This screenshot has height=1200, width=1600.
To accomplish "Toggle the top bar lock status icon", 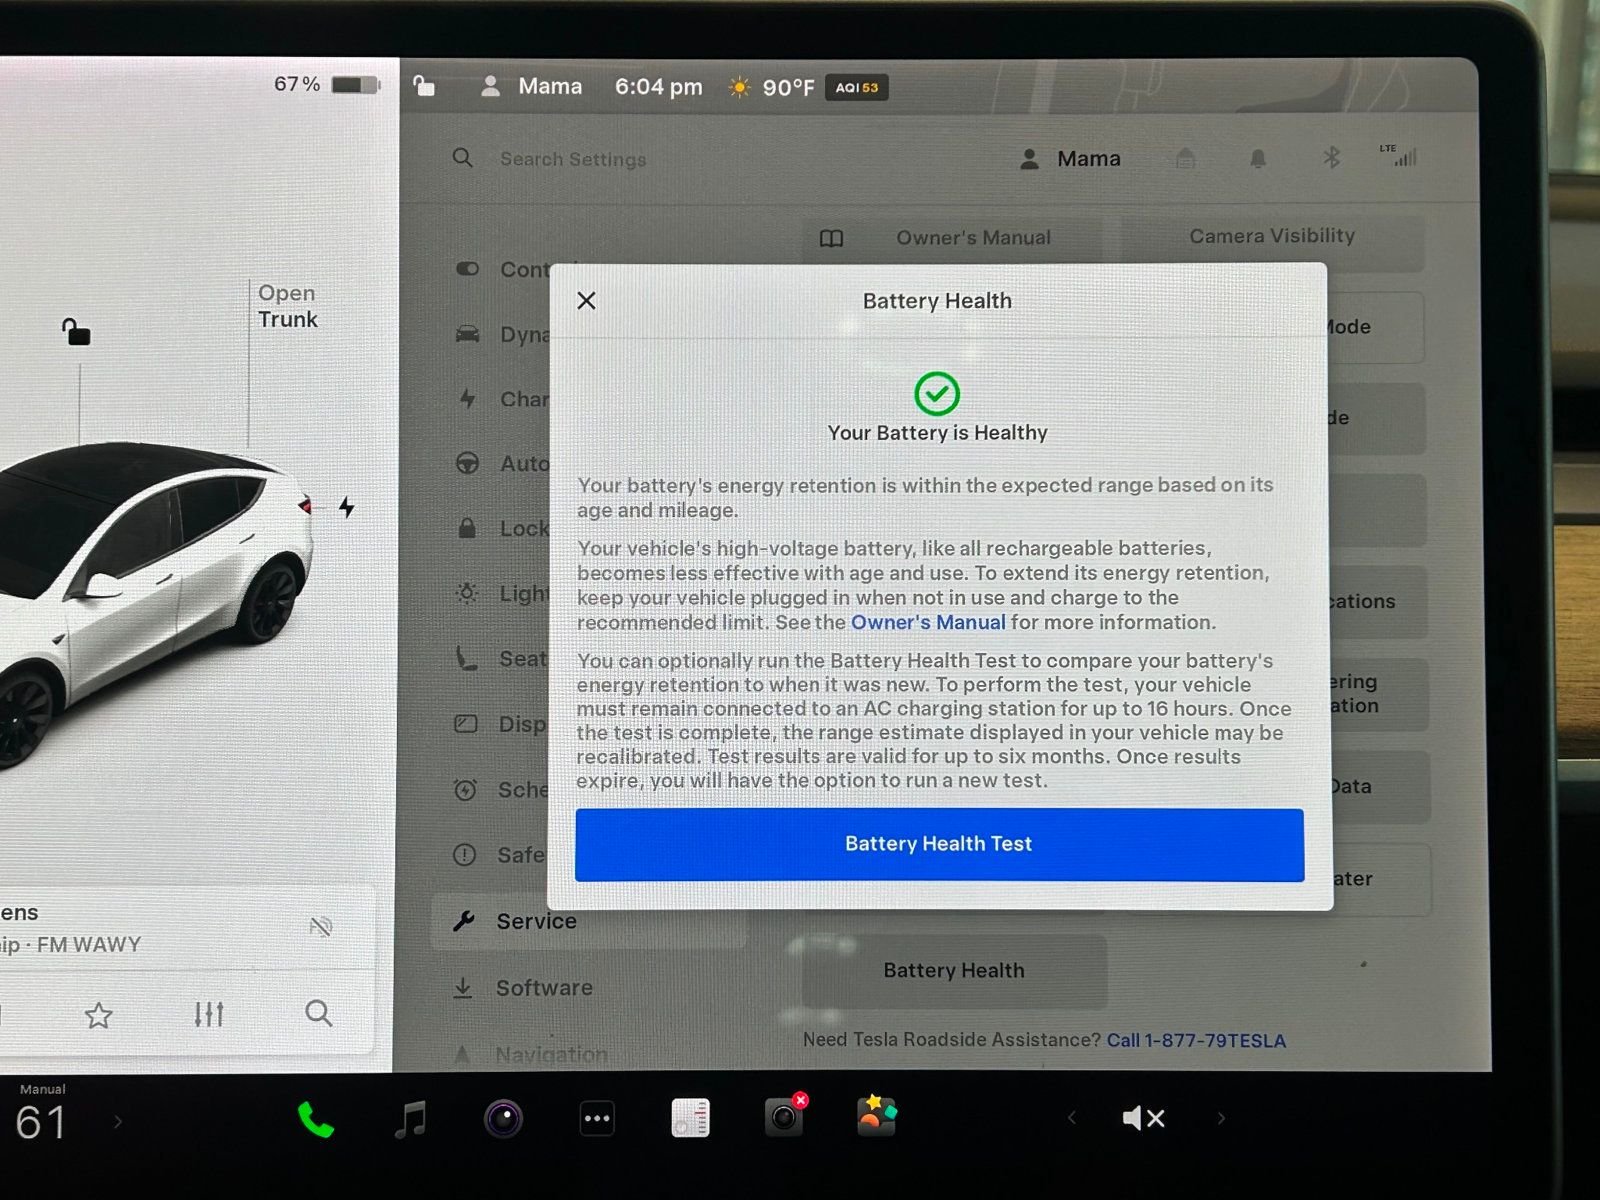I will click(x=424, y=86).
